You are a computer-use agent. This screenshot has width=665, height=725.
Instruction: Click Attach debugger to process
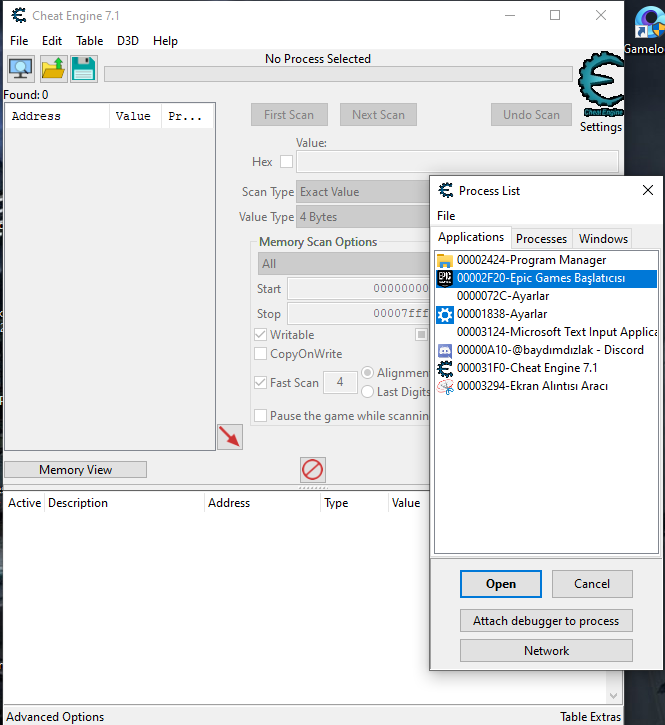(x=546, y=621)
